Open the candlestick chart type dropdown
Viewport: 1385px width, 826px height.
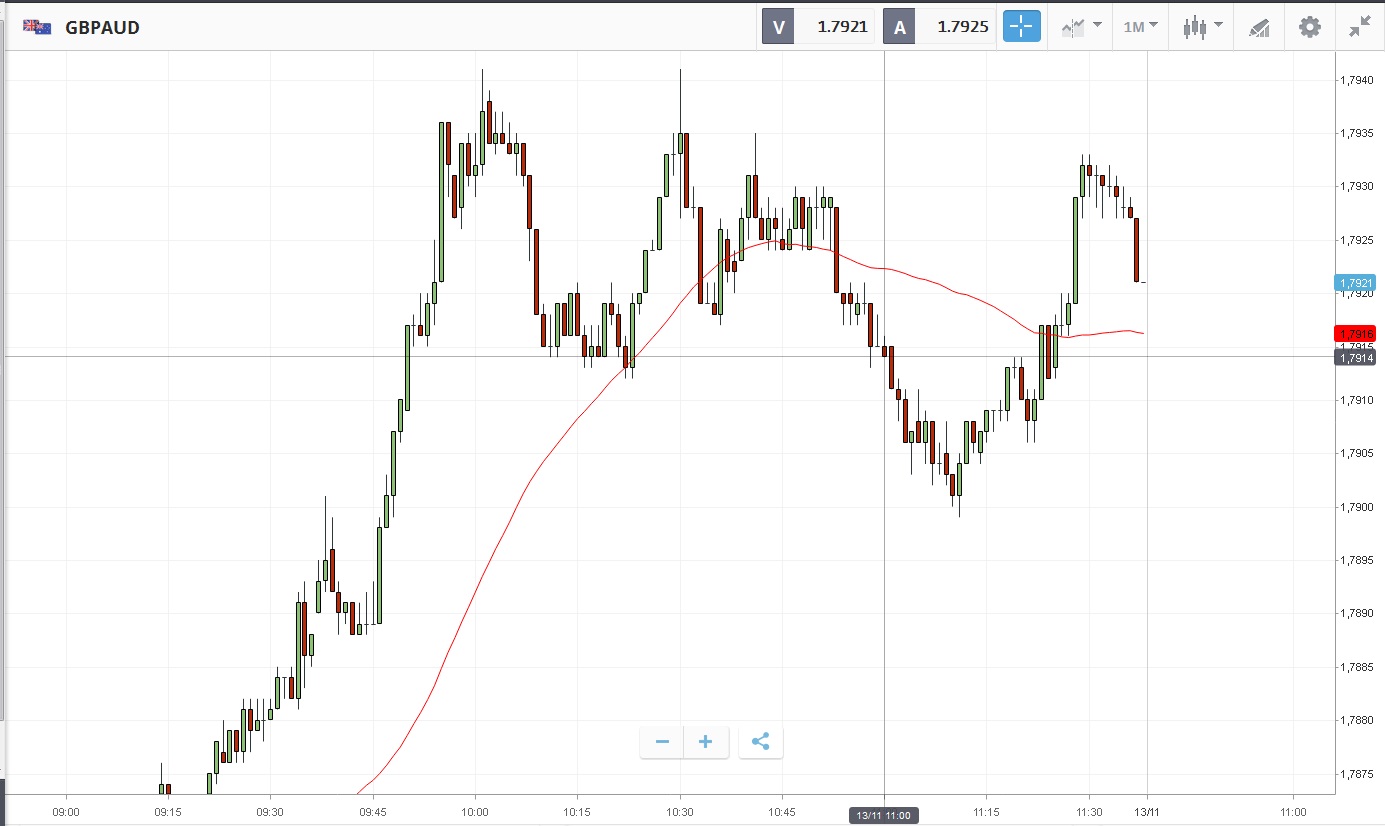[x=1202, y=27]
